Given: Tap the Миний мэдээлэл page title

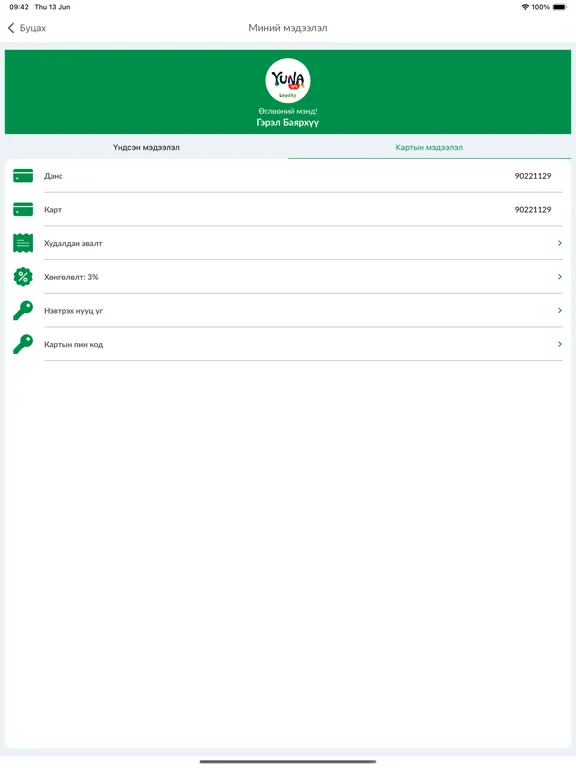Looking at the screenshot, I should coord(288,28).
